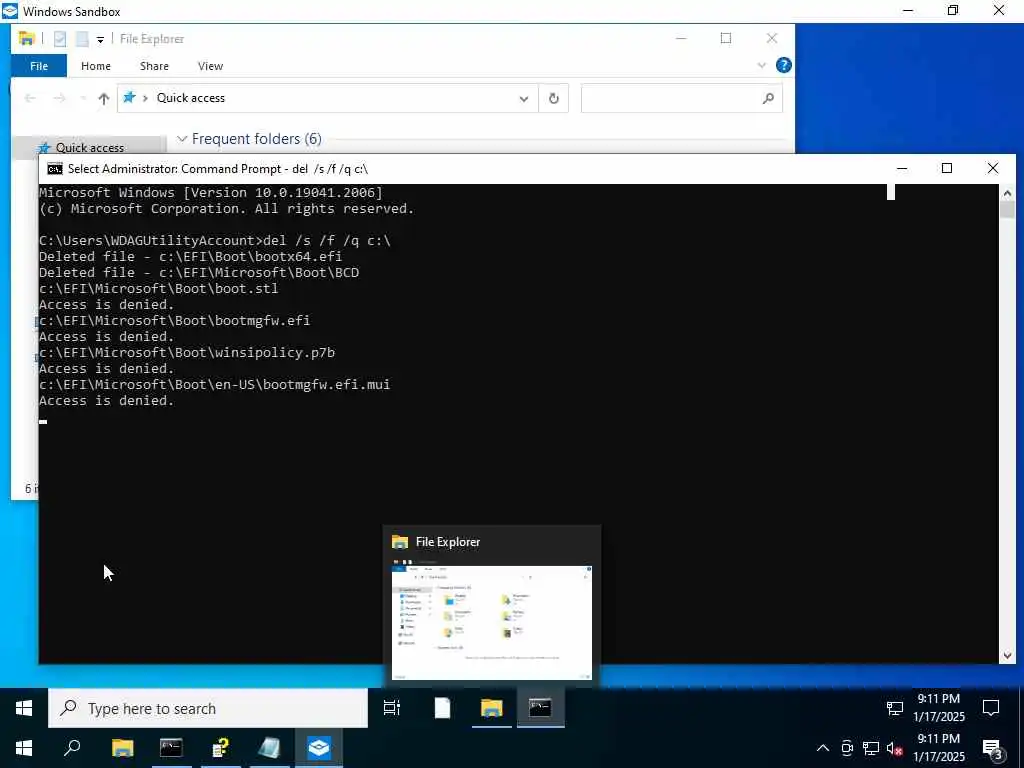Click the File Explorer taskbar preview thumbnail
Screen dimensions: 1024x768
(492, 622)
